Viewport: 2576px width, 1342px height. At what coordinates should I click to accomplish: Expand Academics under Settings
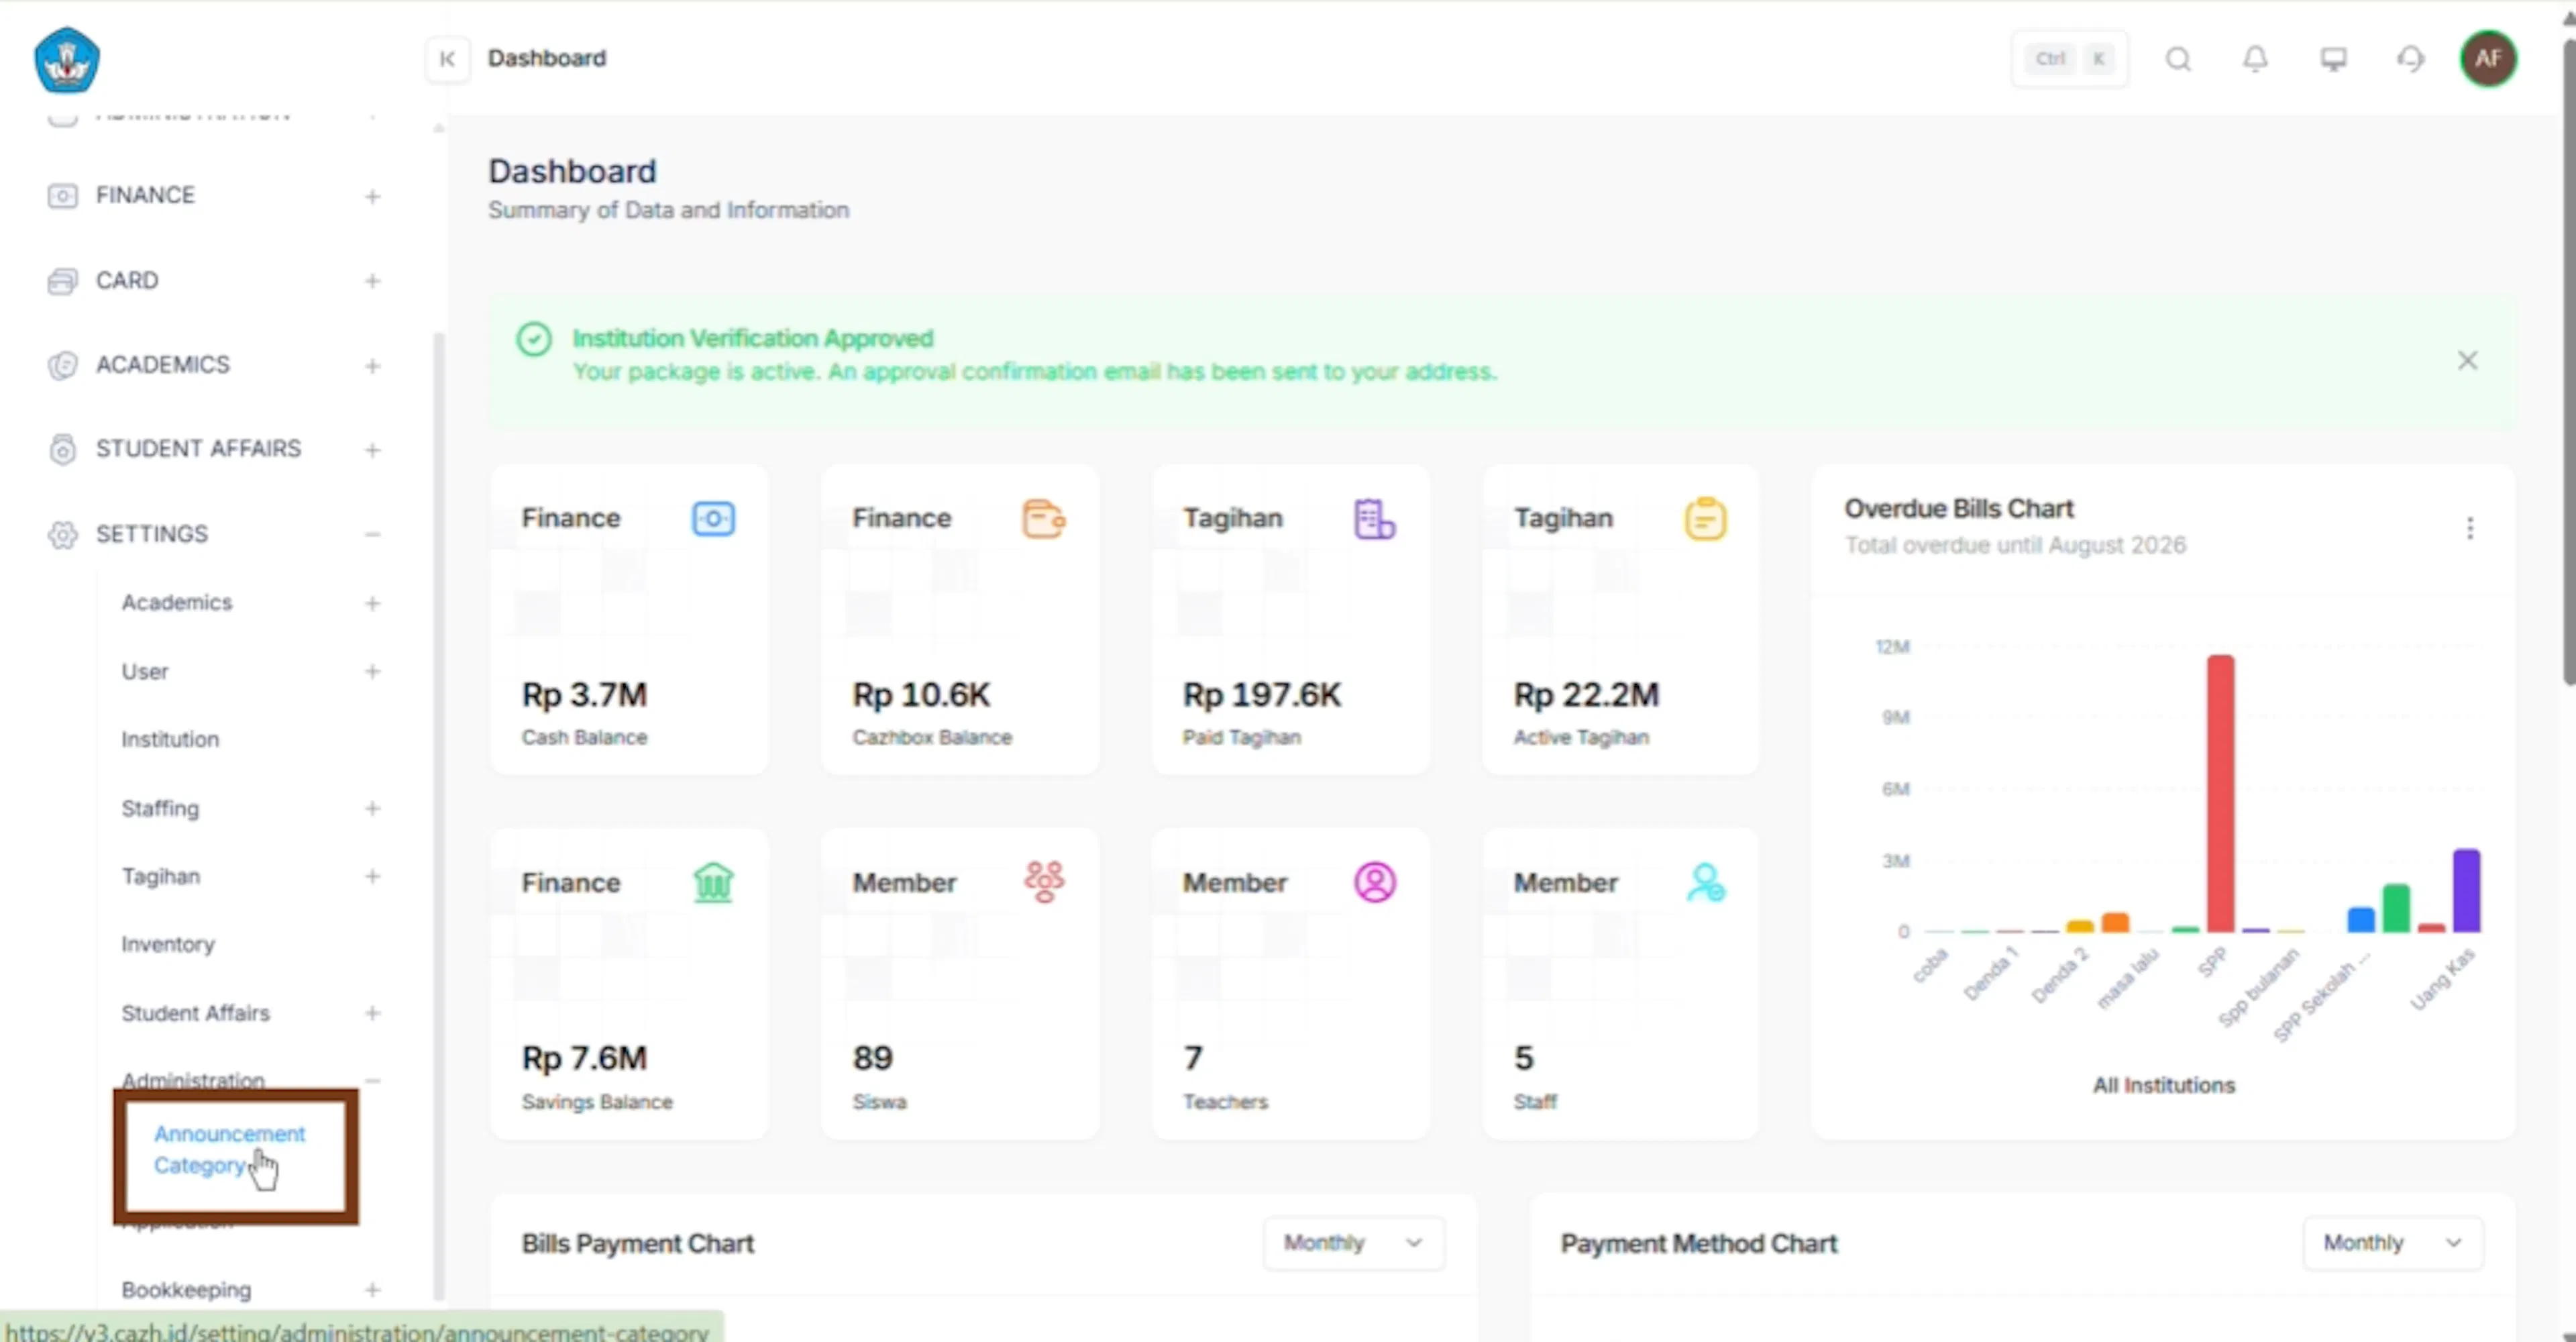click(x=372, y=603)
